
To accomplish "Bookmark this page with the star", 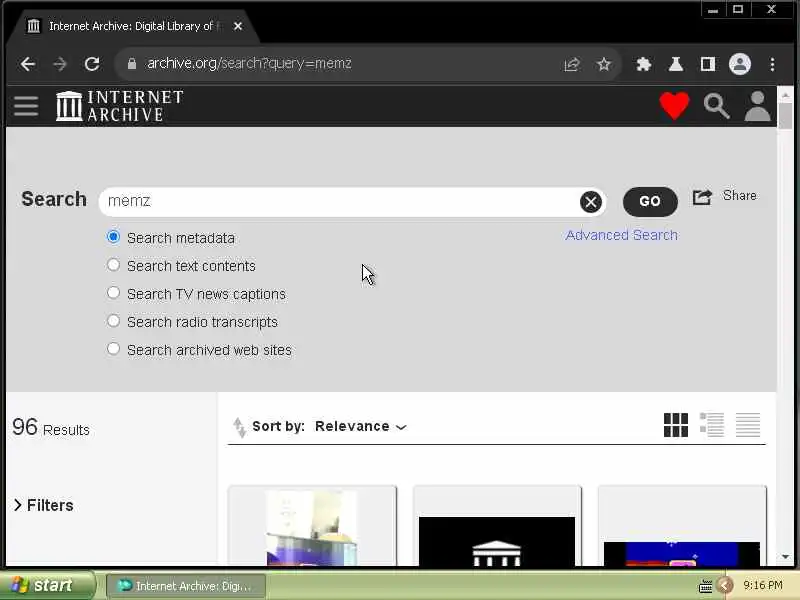I will (x=604, y=64).
